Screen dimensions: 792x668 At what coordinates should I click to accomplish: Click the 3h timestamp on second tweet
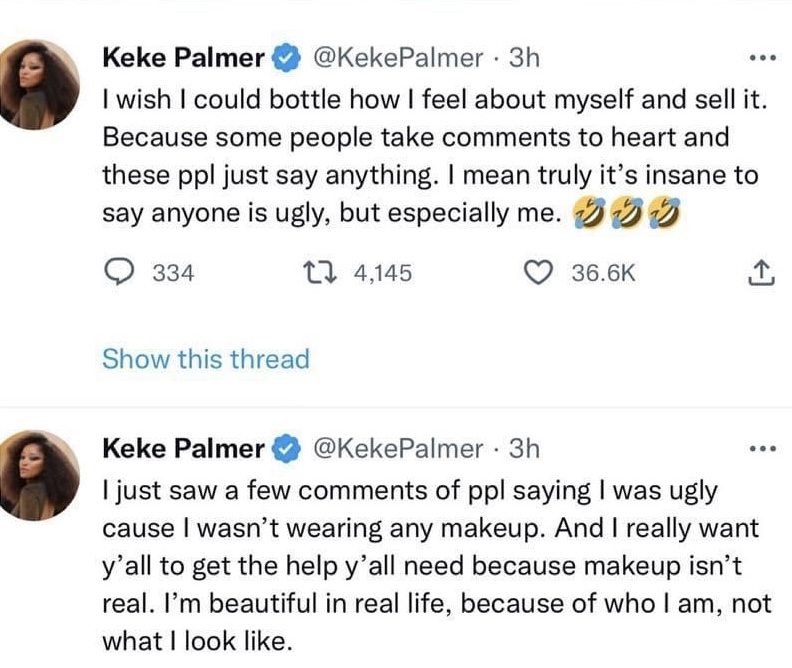[x=524, y=448]
